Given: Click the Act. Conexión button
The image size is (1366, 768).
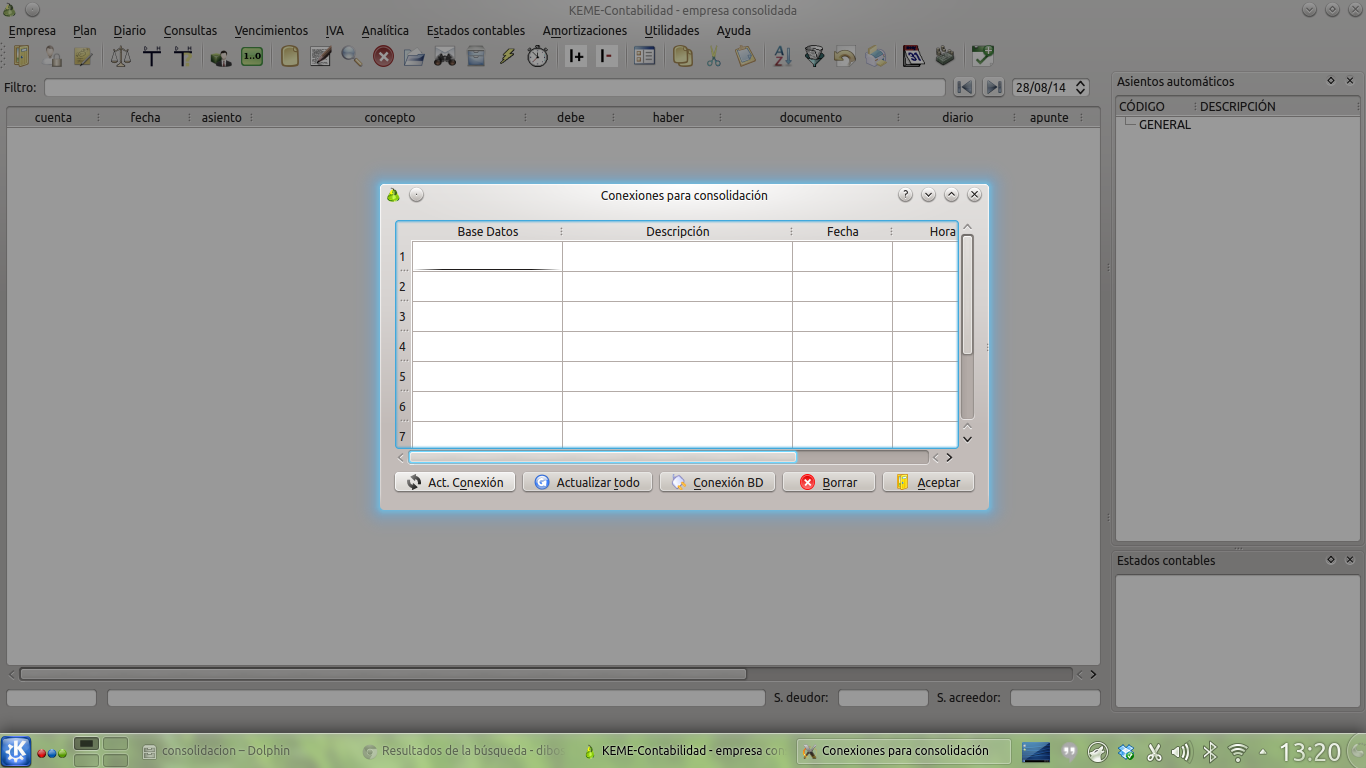Looking at the screenshot, I should [x=455, y=482].
